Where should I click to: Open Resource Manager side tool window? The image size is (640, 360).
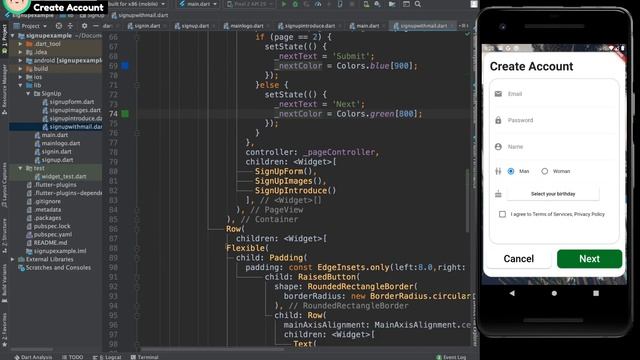(4, 90)
